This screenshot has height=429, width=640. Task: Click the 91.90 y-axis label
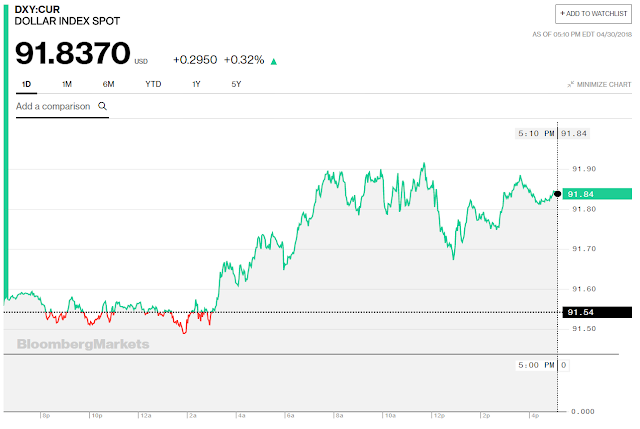click(584, 169)
